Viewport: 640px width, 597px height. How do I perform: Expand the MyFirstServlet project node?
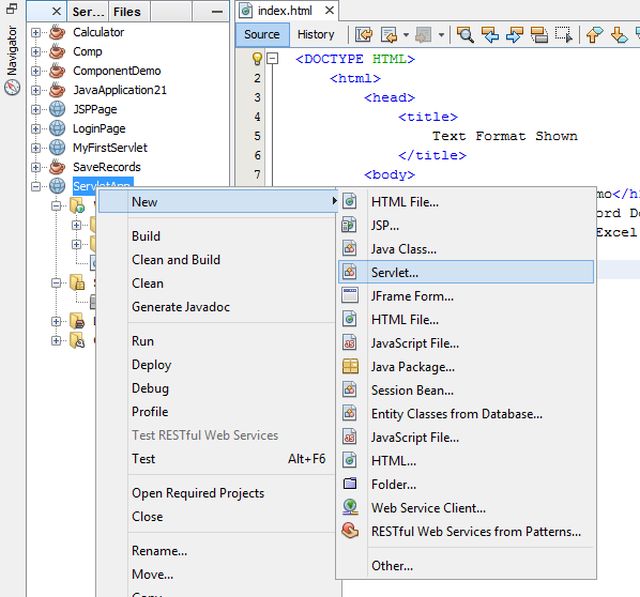36,148
